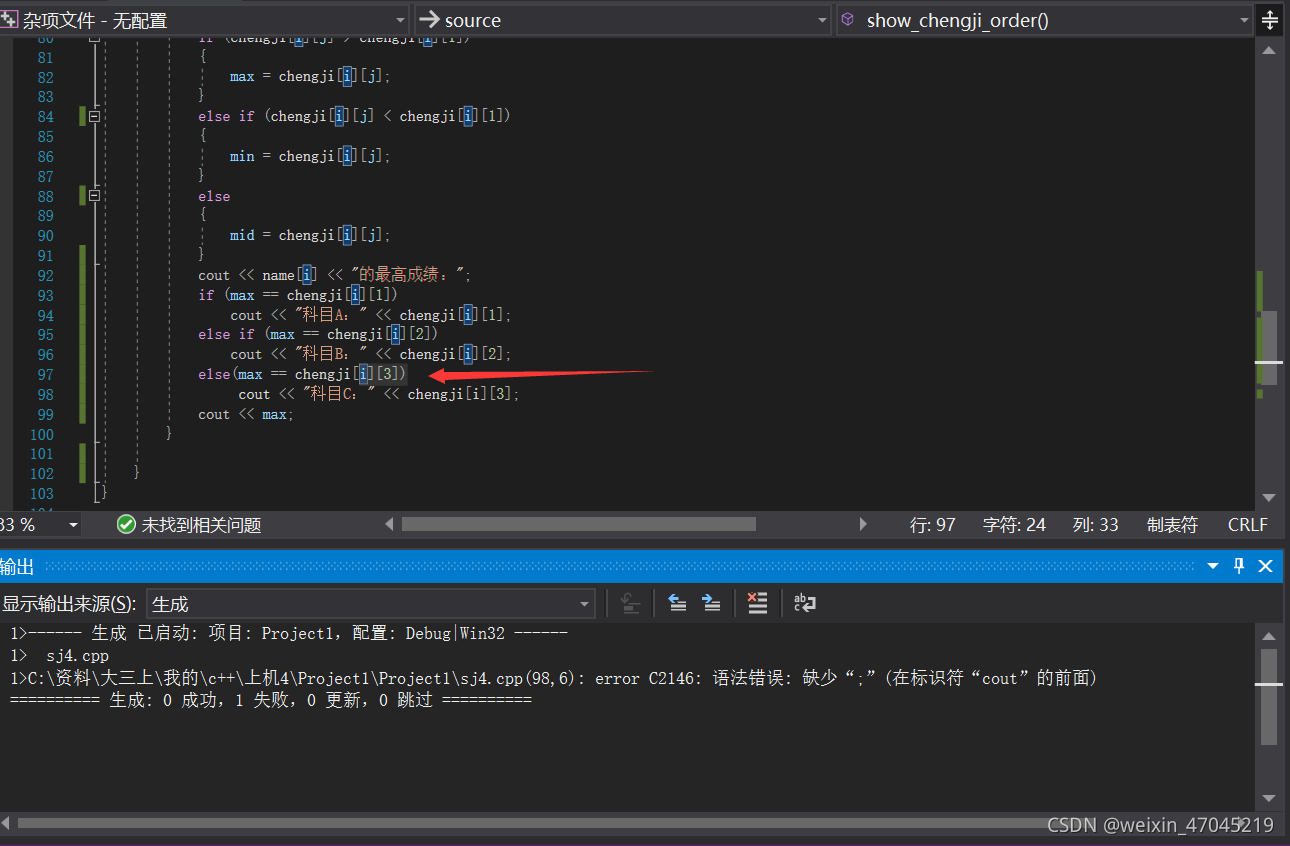Screen dimensions: 1290x846
Task: Click the editor vertical scrollbar down arrow
Action: [x=1269, y=497]
